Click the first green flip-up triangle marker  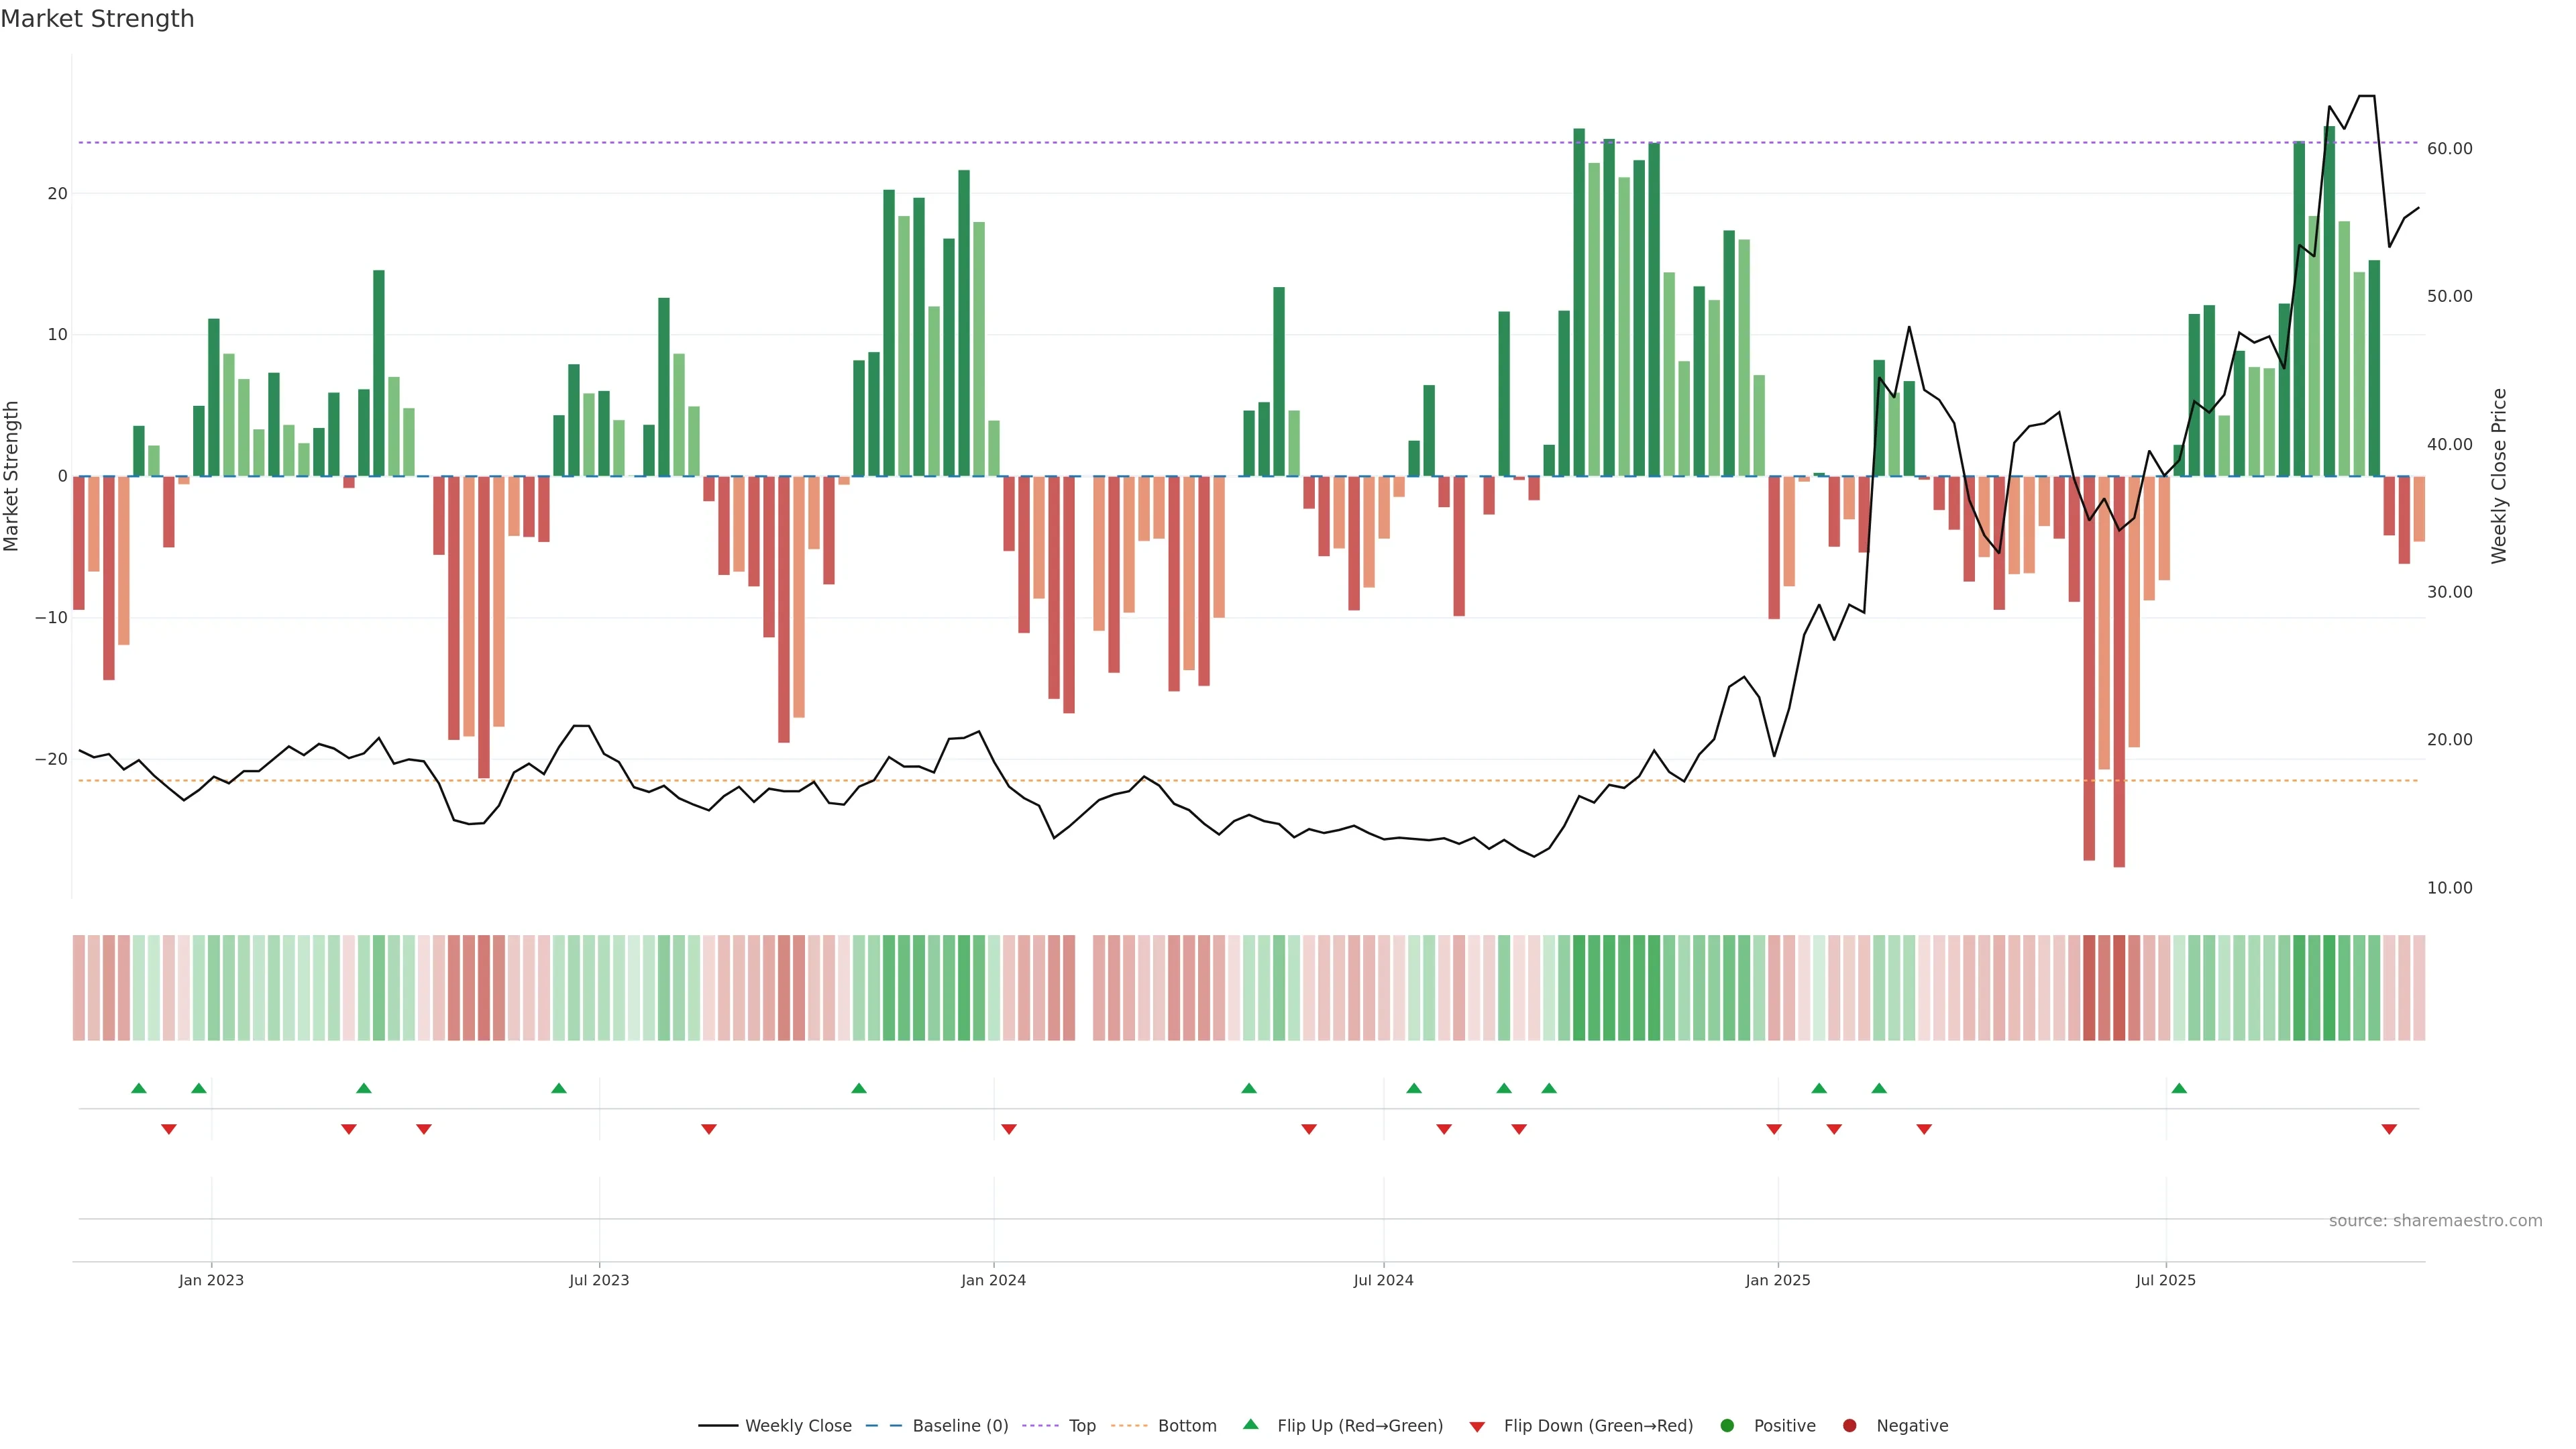tap(139, 1088)
